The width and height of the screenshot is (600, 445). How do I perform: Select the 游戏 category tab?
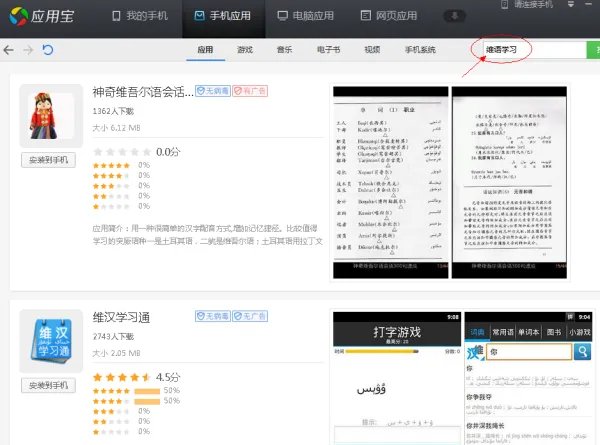[x=245, y=50]
